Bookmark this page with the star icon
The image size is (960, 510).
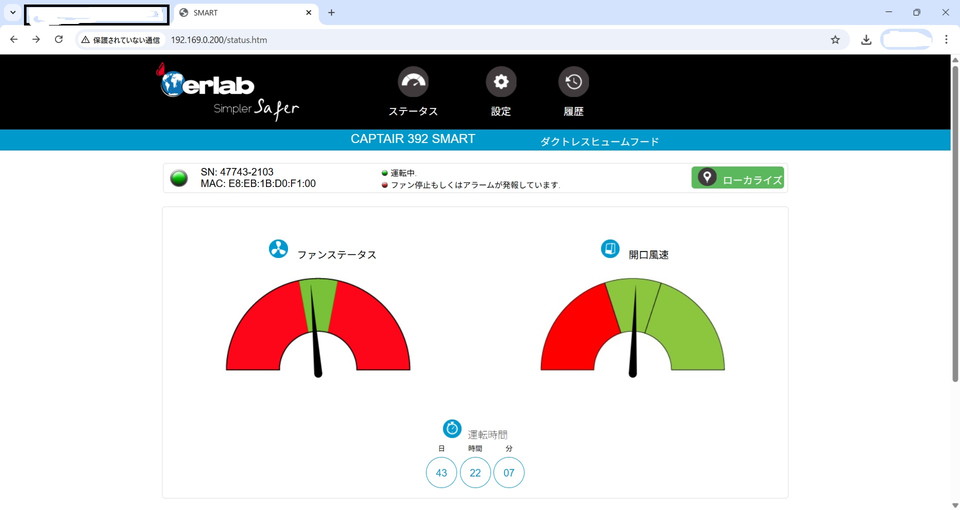835,40
